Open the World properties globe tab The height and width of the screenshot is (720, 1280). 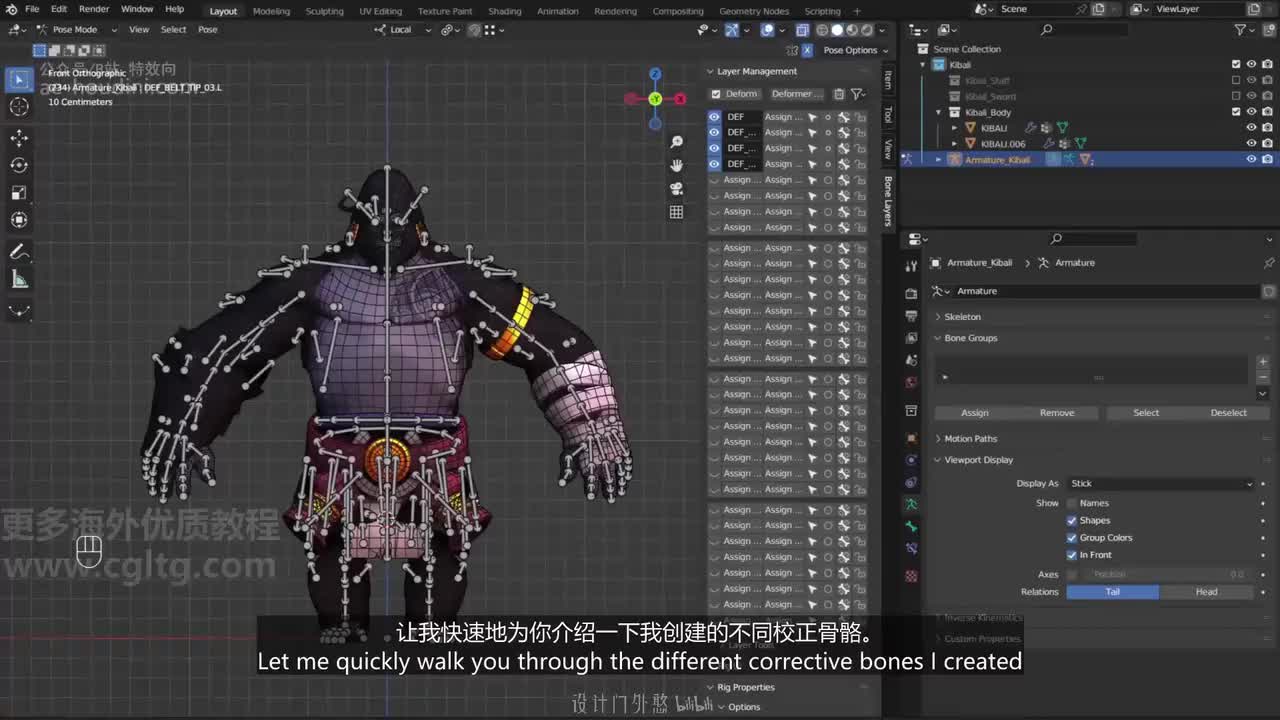coord(911,382)
